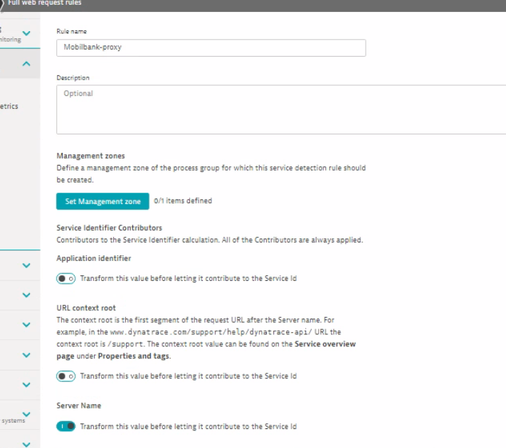This screenshot has width=506, height=448.
Task: Click the transform label under Application identifier
Action: coord(188,278)
